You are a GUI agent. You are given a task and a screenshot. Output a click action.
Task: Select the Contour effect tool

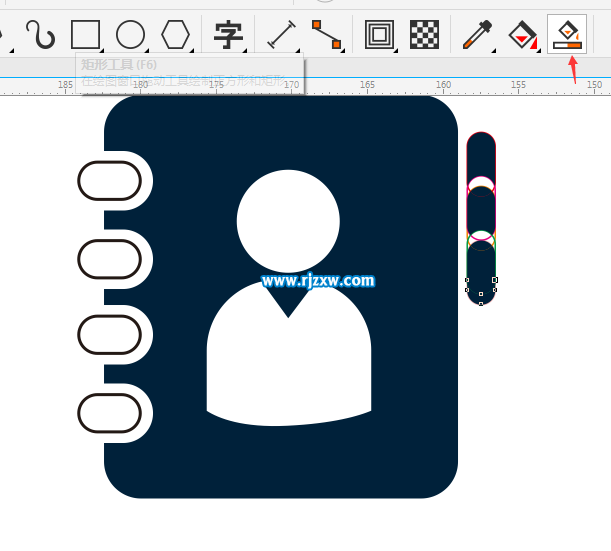pos(379,35)
